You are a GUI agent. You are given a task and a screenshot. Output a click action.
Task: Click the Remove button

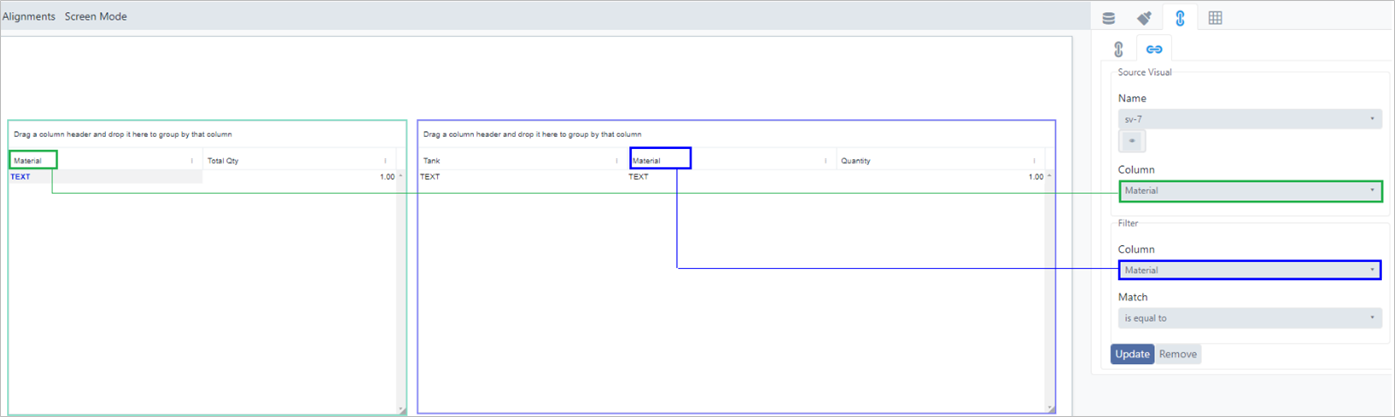[1178, 354]
